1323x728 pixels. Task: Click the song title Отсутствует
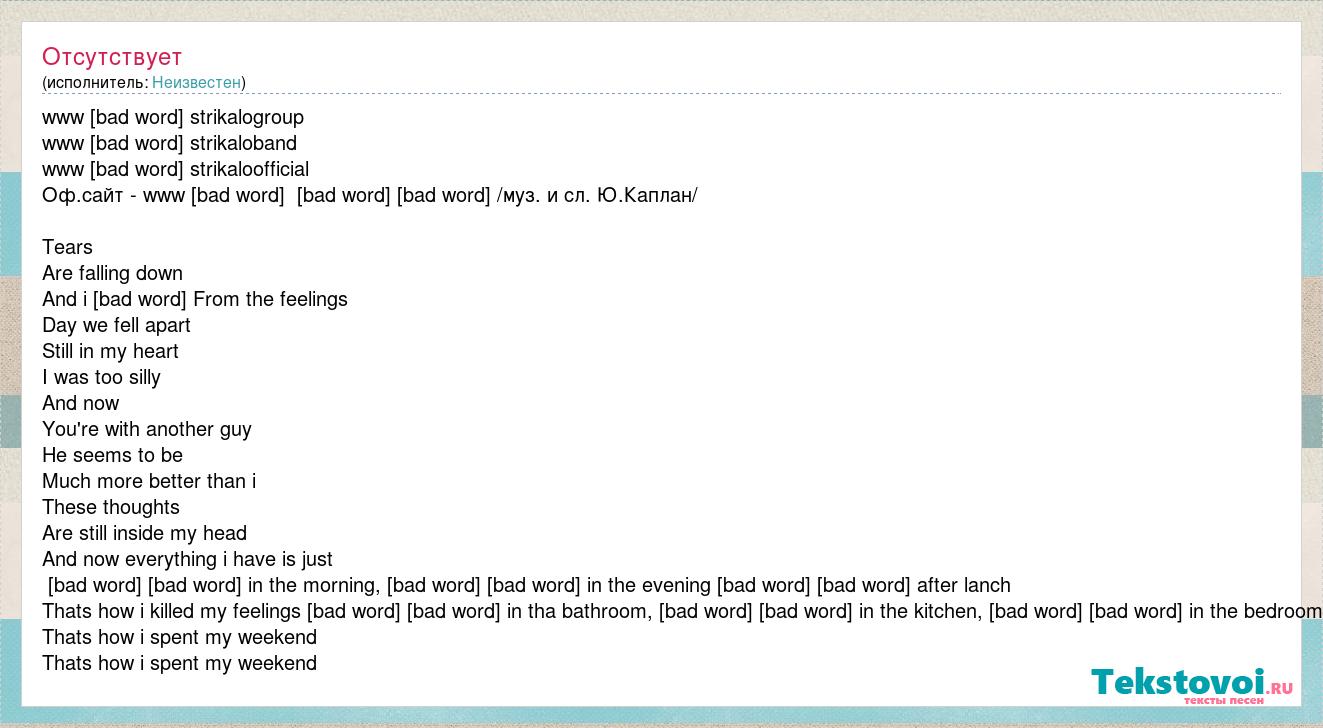pos(112,57)
